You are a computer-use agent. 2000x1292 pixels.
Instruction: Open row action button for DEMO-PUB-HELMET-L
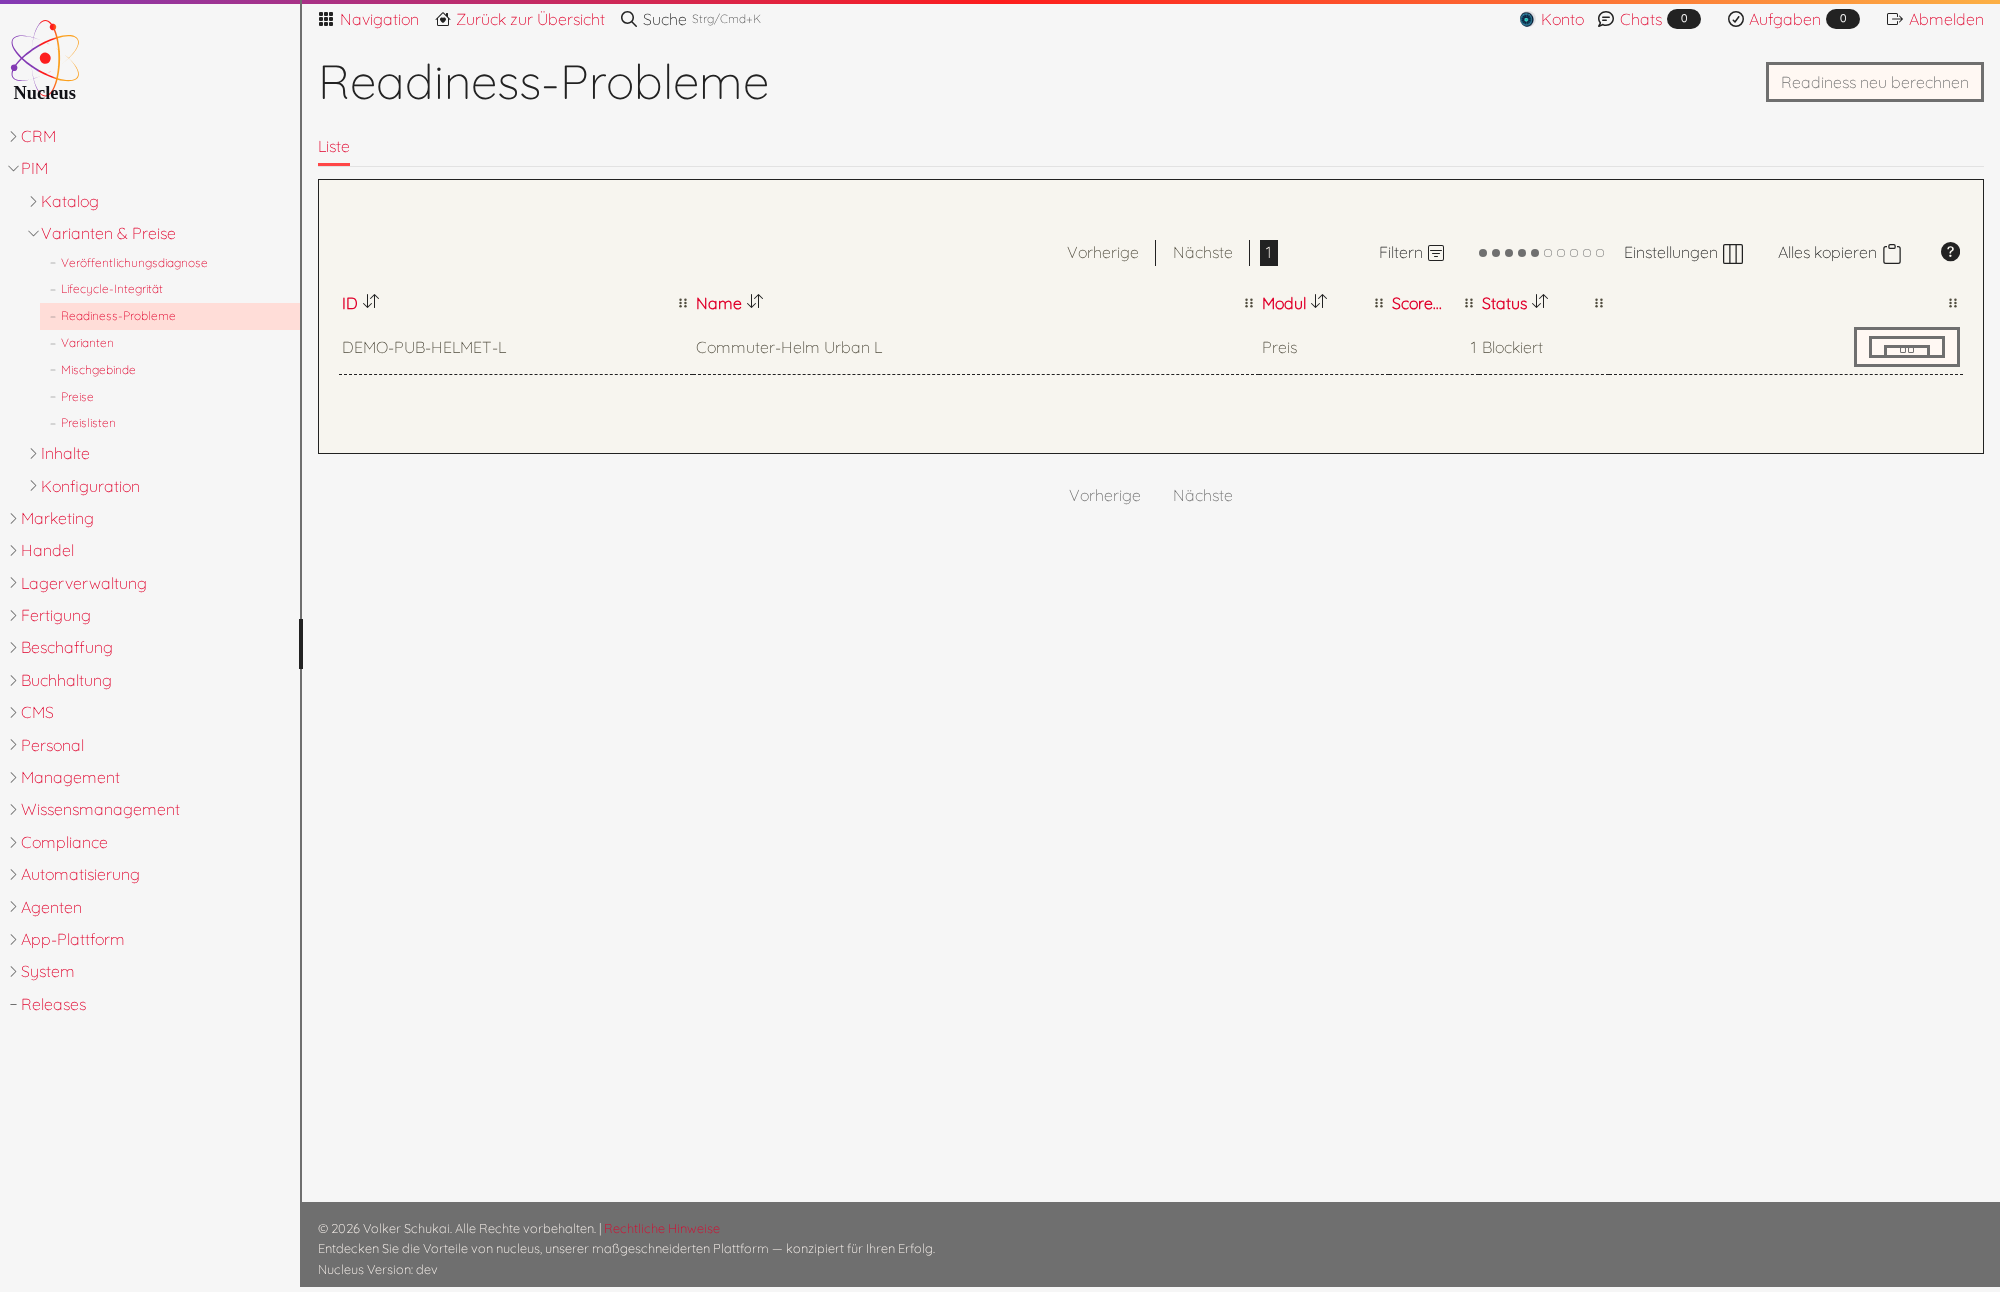[1906, 347]
